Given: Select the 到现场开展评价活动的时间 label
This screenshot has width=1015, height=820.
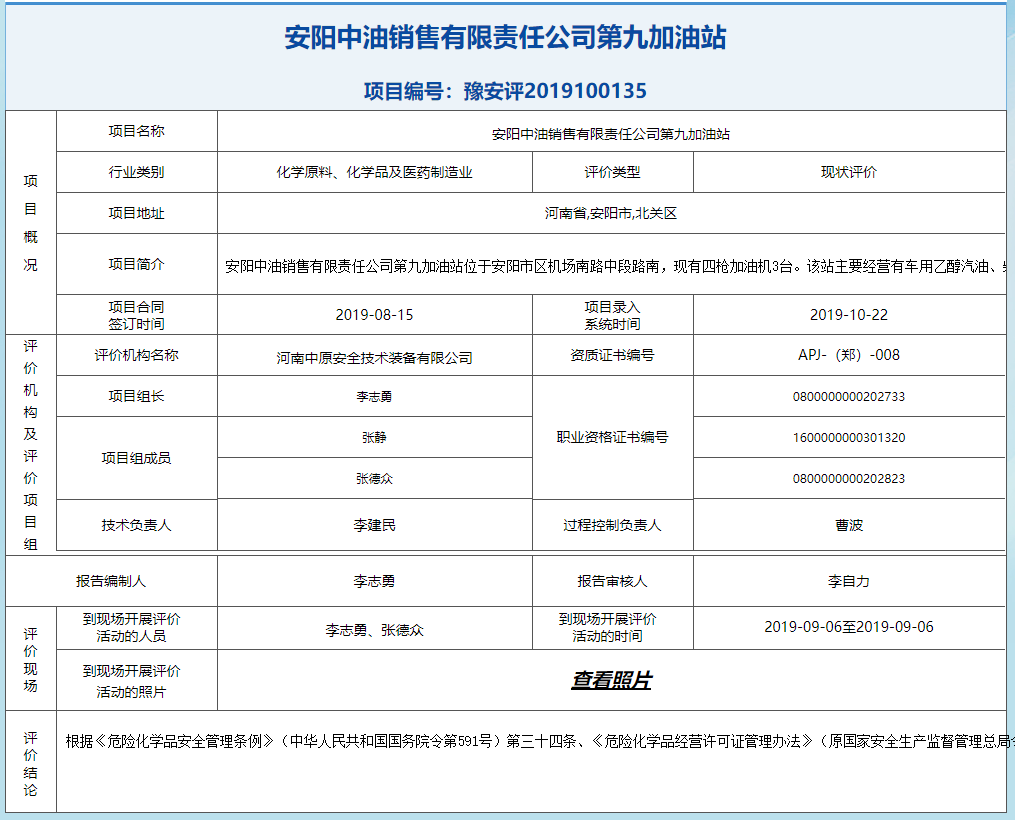Looking at the screenshot, I should click(x=607, y=628).
